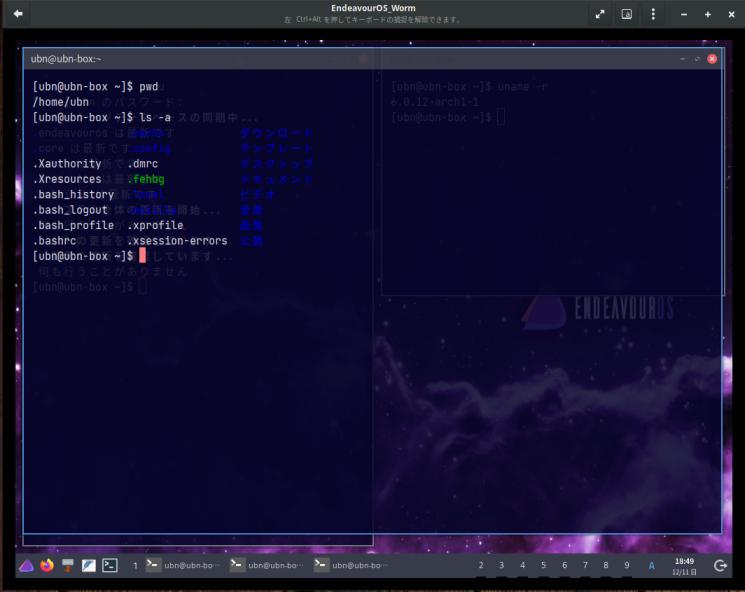Minimize the ubn@ubn-box terminal window
Image resolution: width=745 pixels, height=592 pixels.
pos(683,59)
